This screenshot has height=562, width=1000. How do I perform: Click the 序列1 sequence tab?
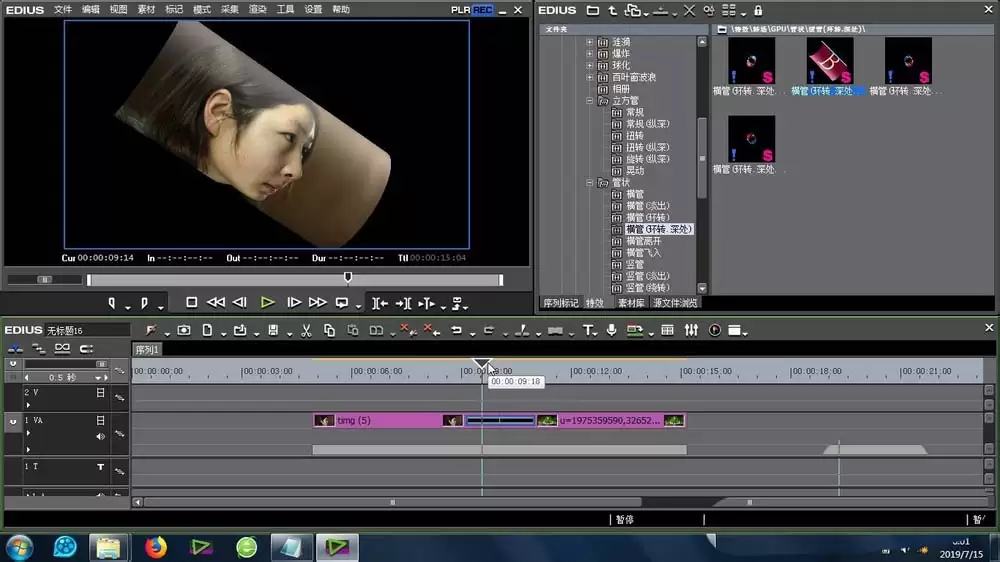tap(147, 350)
